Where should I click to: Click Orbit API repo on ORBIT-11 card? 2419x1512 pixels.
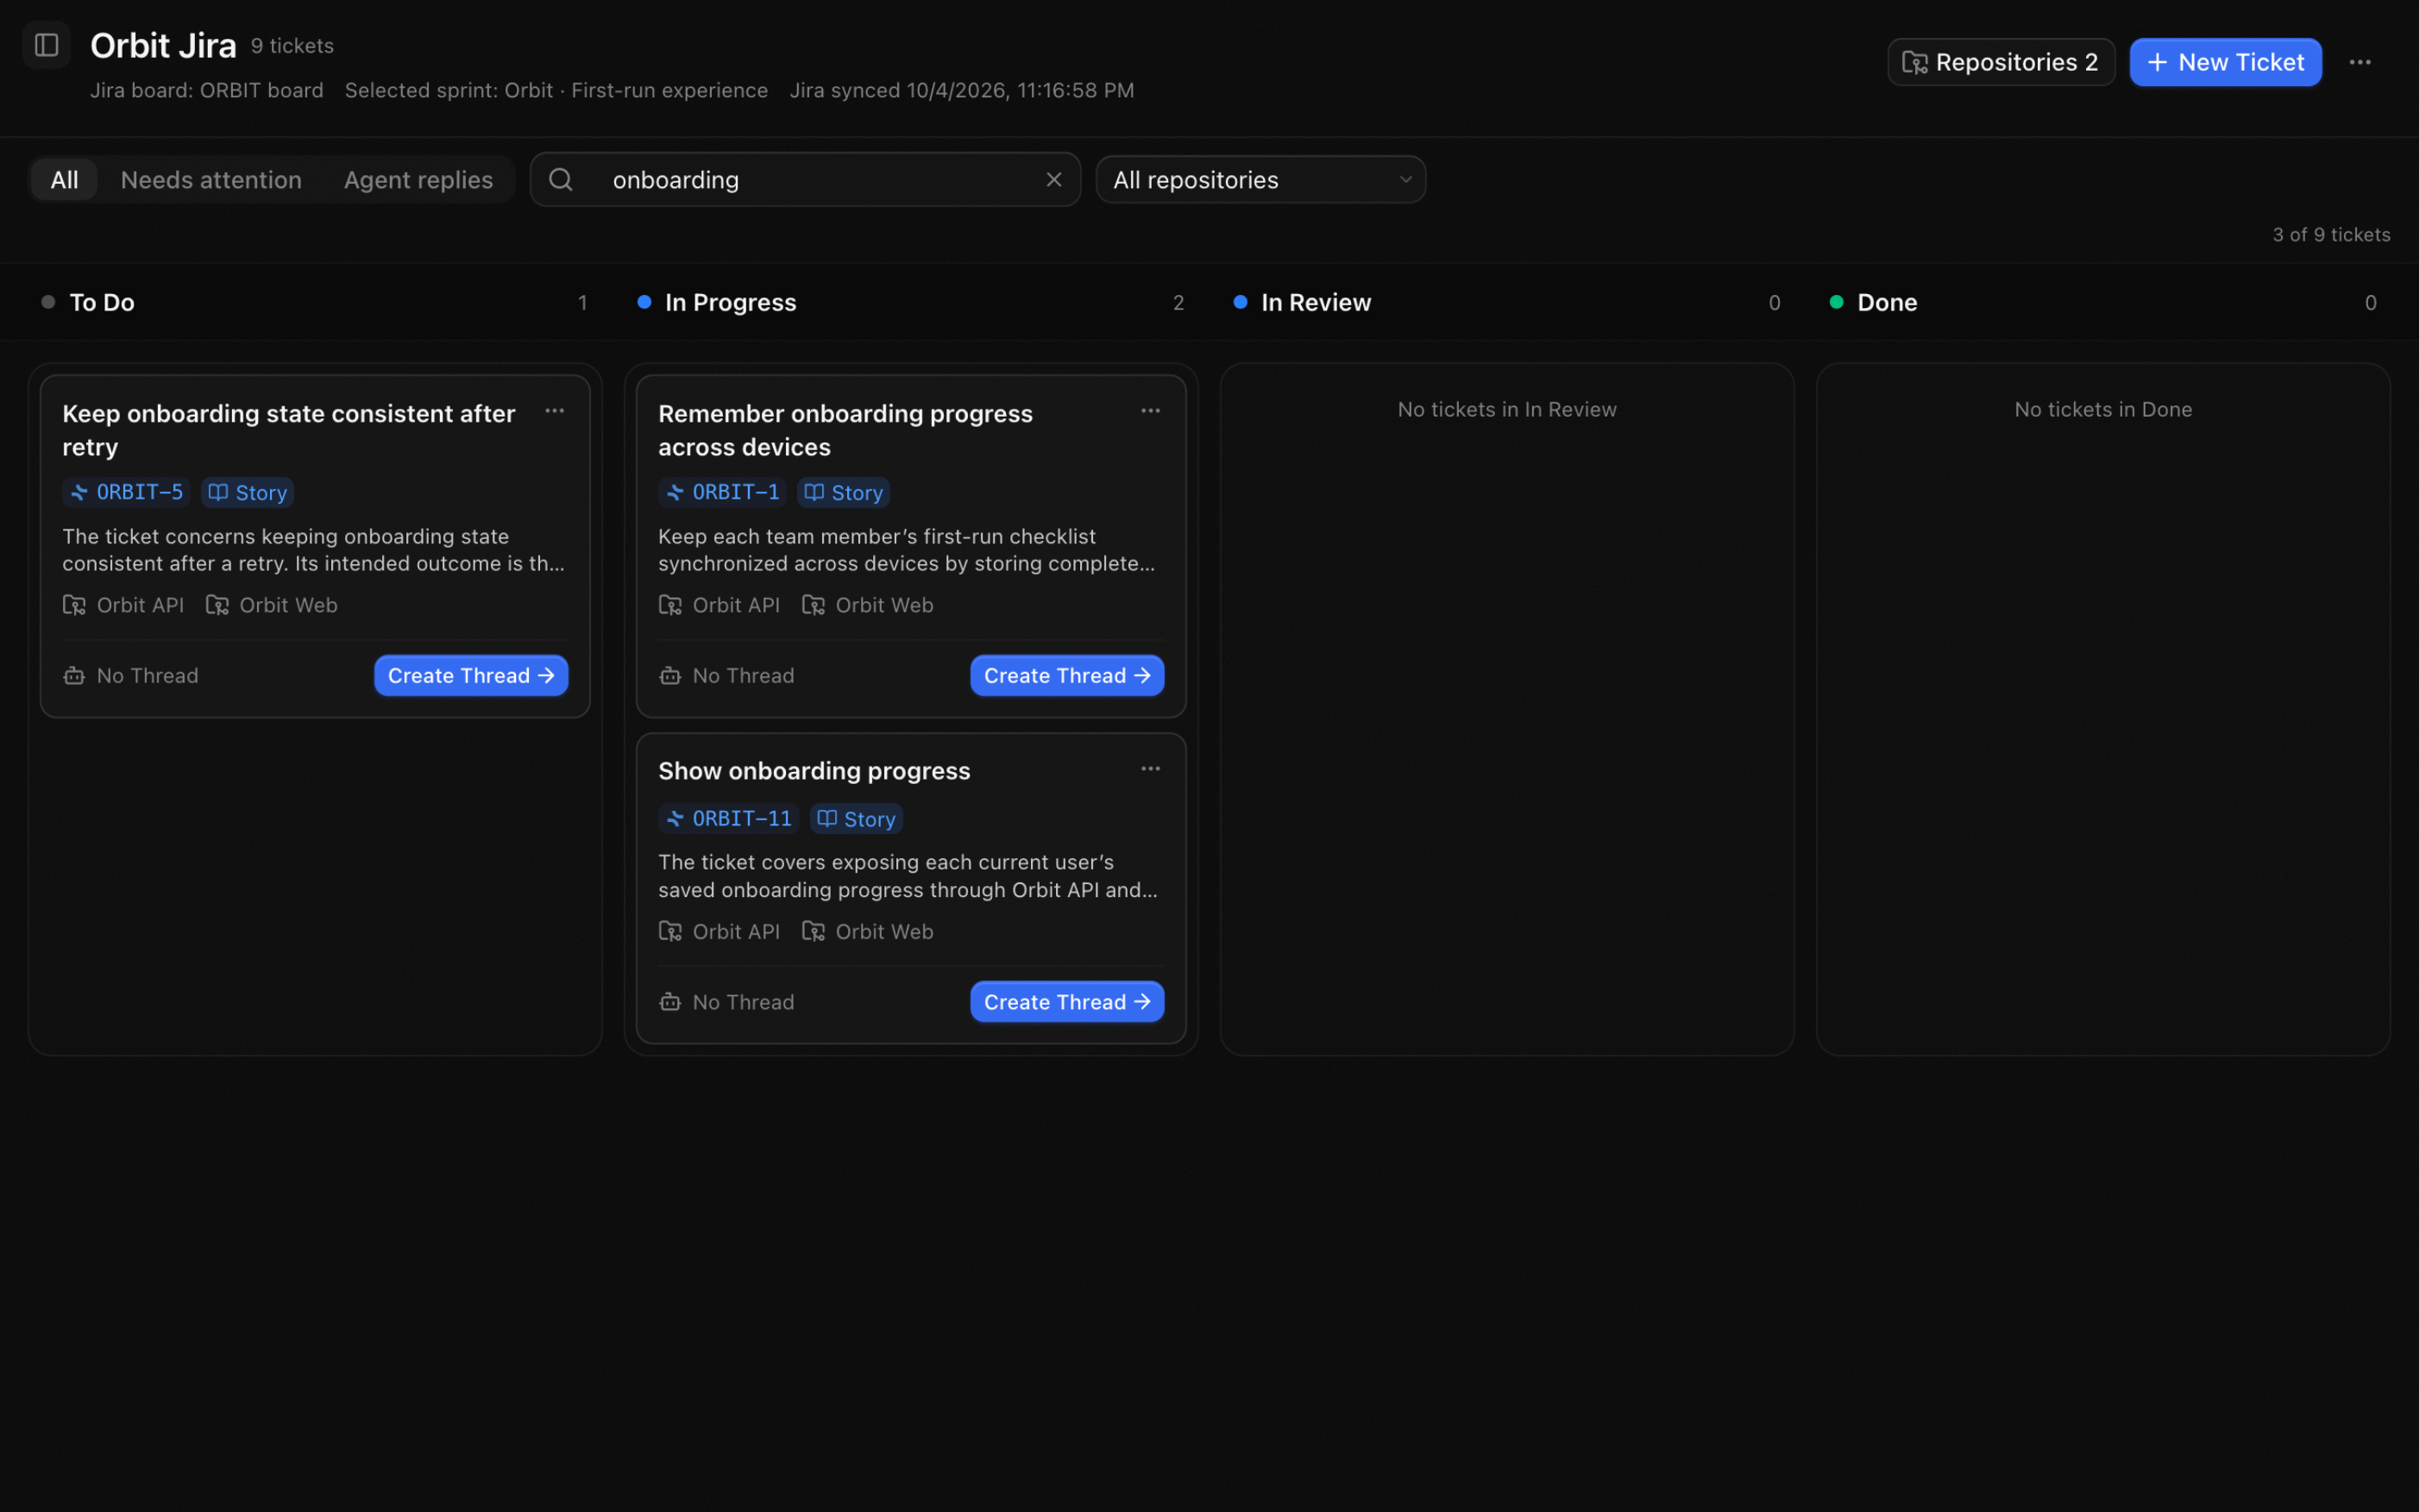[719, 931]
